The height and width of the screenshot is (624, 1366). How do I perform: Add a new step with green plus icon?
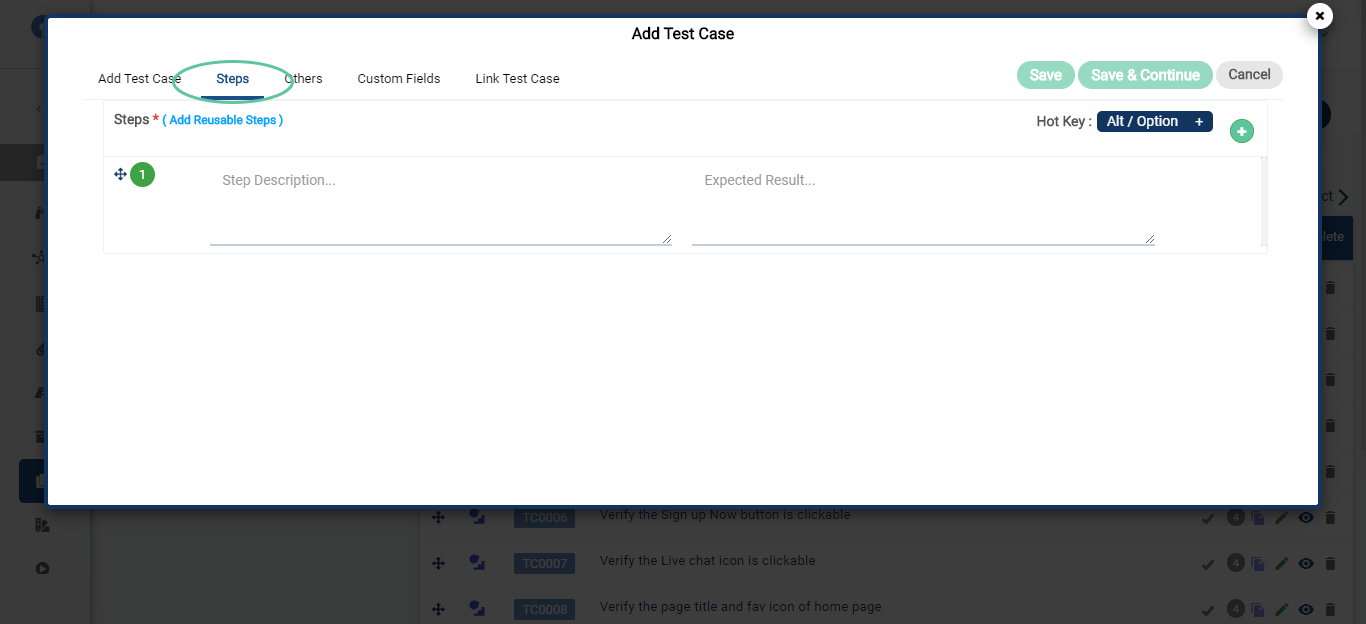(1241, 131)
